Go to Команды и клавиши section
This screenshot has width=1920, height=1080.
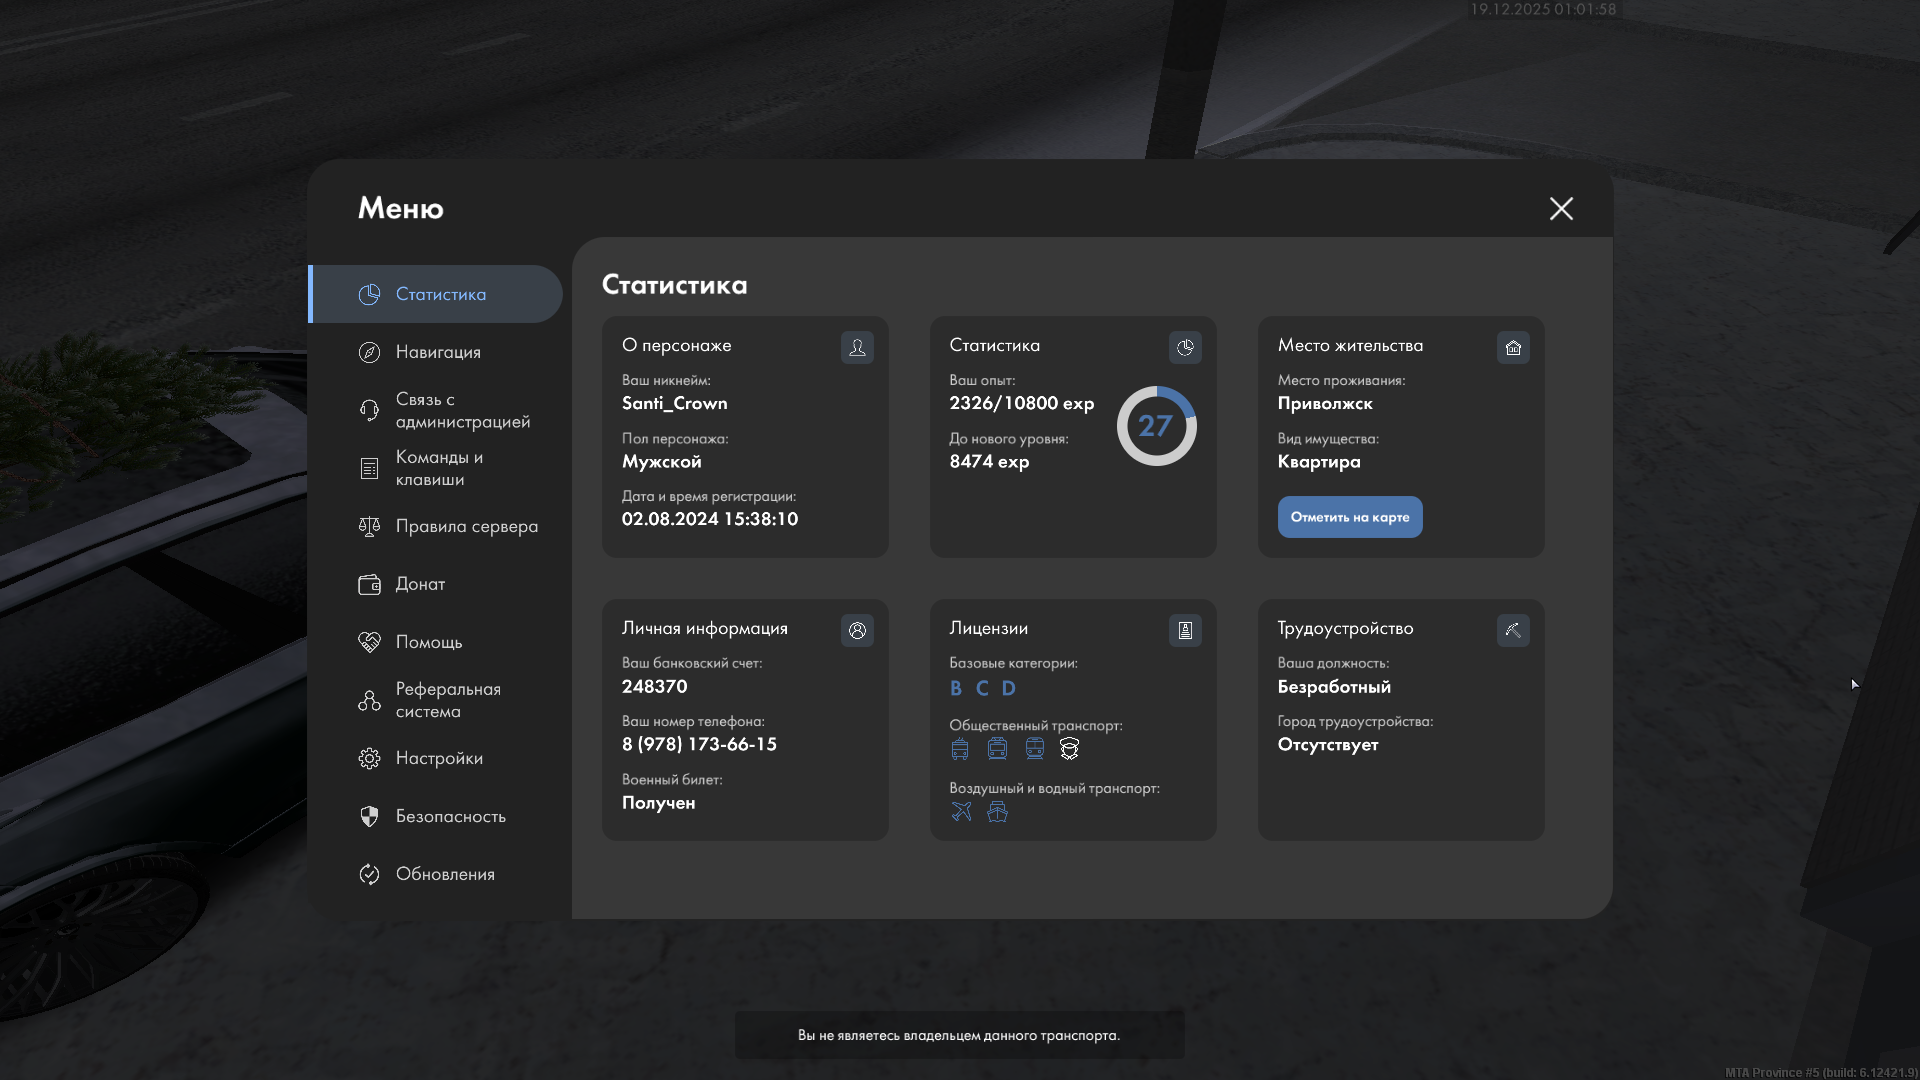tap(438, 468)
